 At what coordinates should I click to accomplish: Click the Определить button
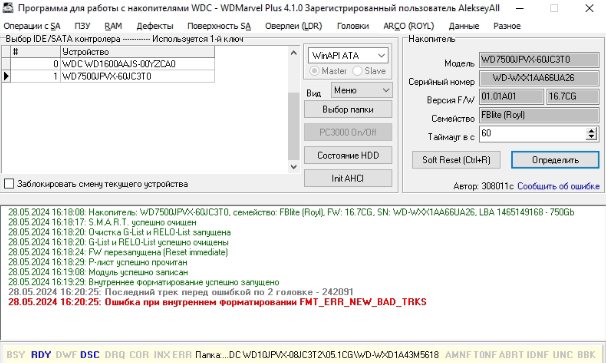(x=555, y=160)
